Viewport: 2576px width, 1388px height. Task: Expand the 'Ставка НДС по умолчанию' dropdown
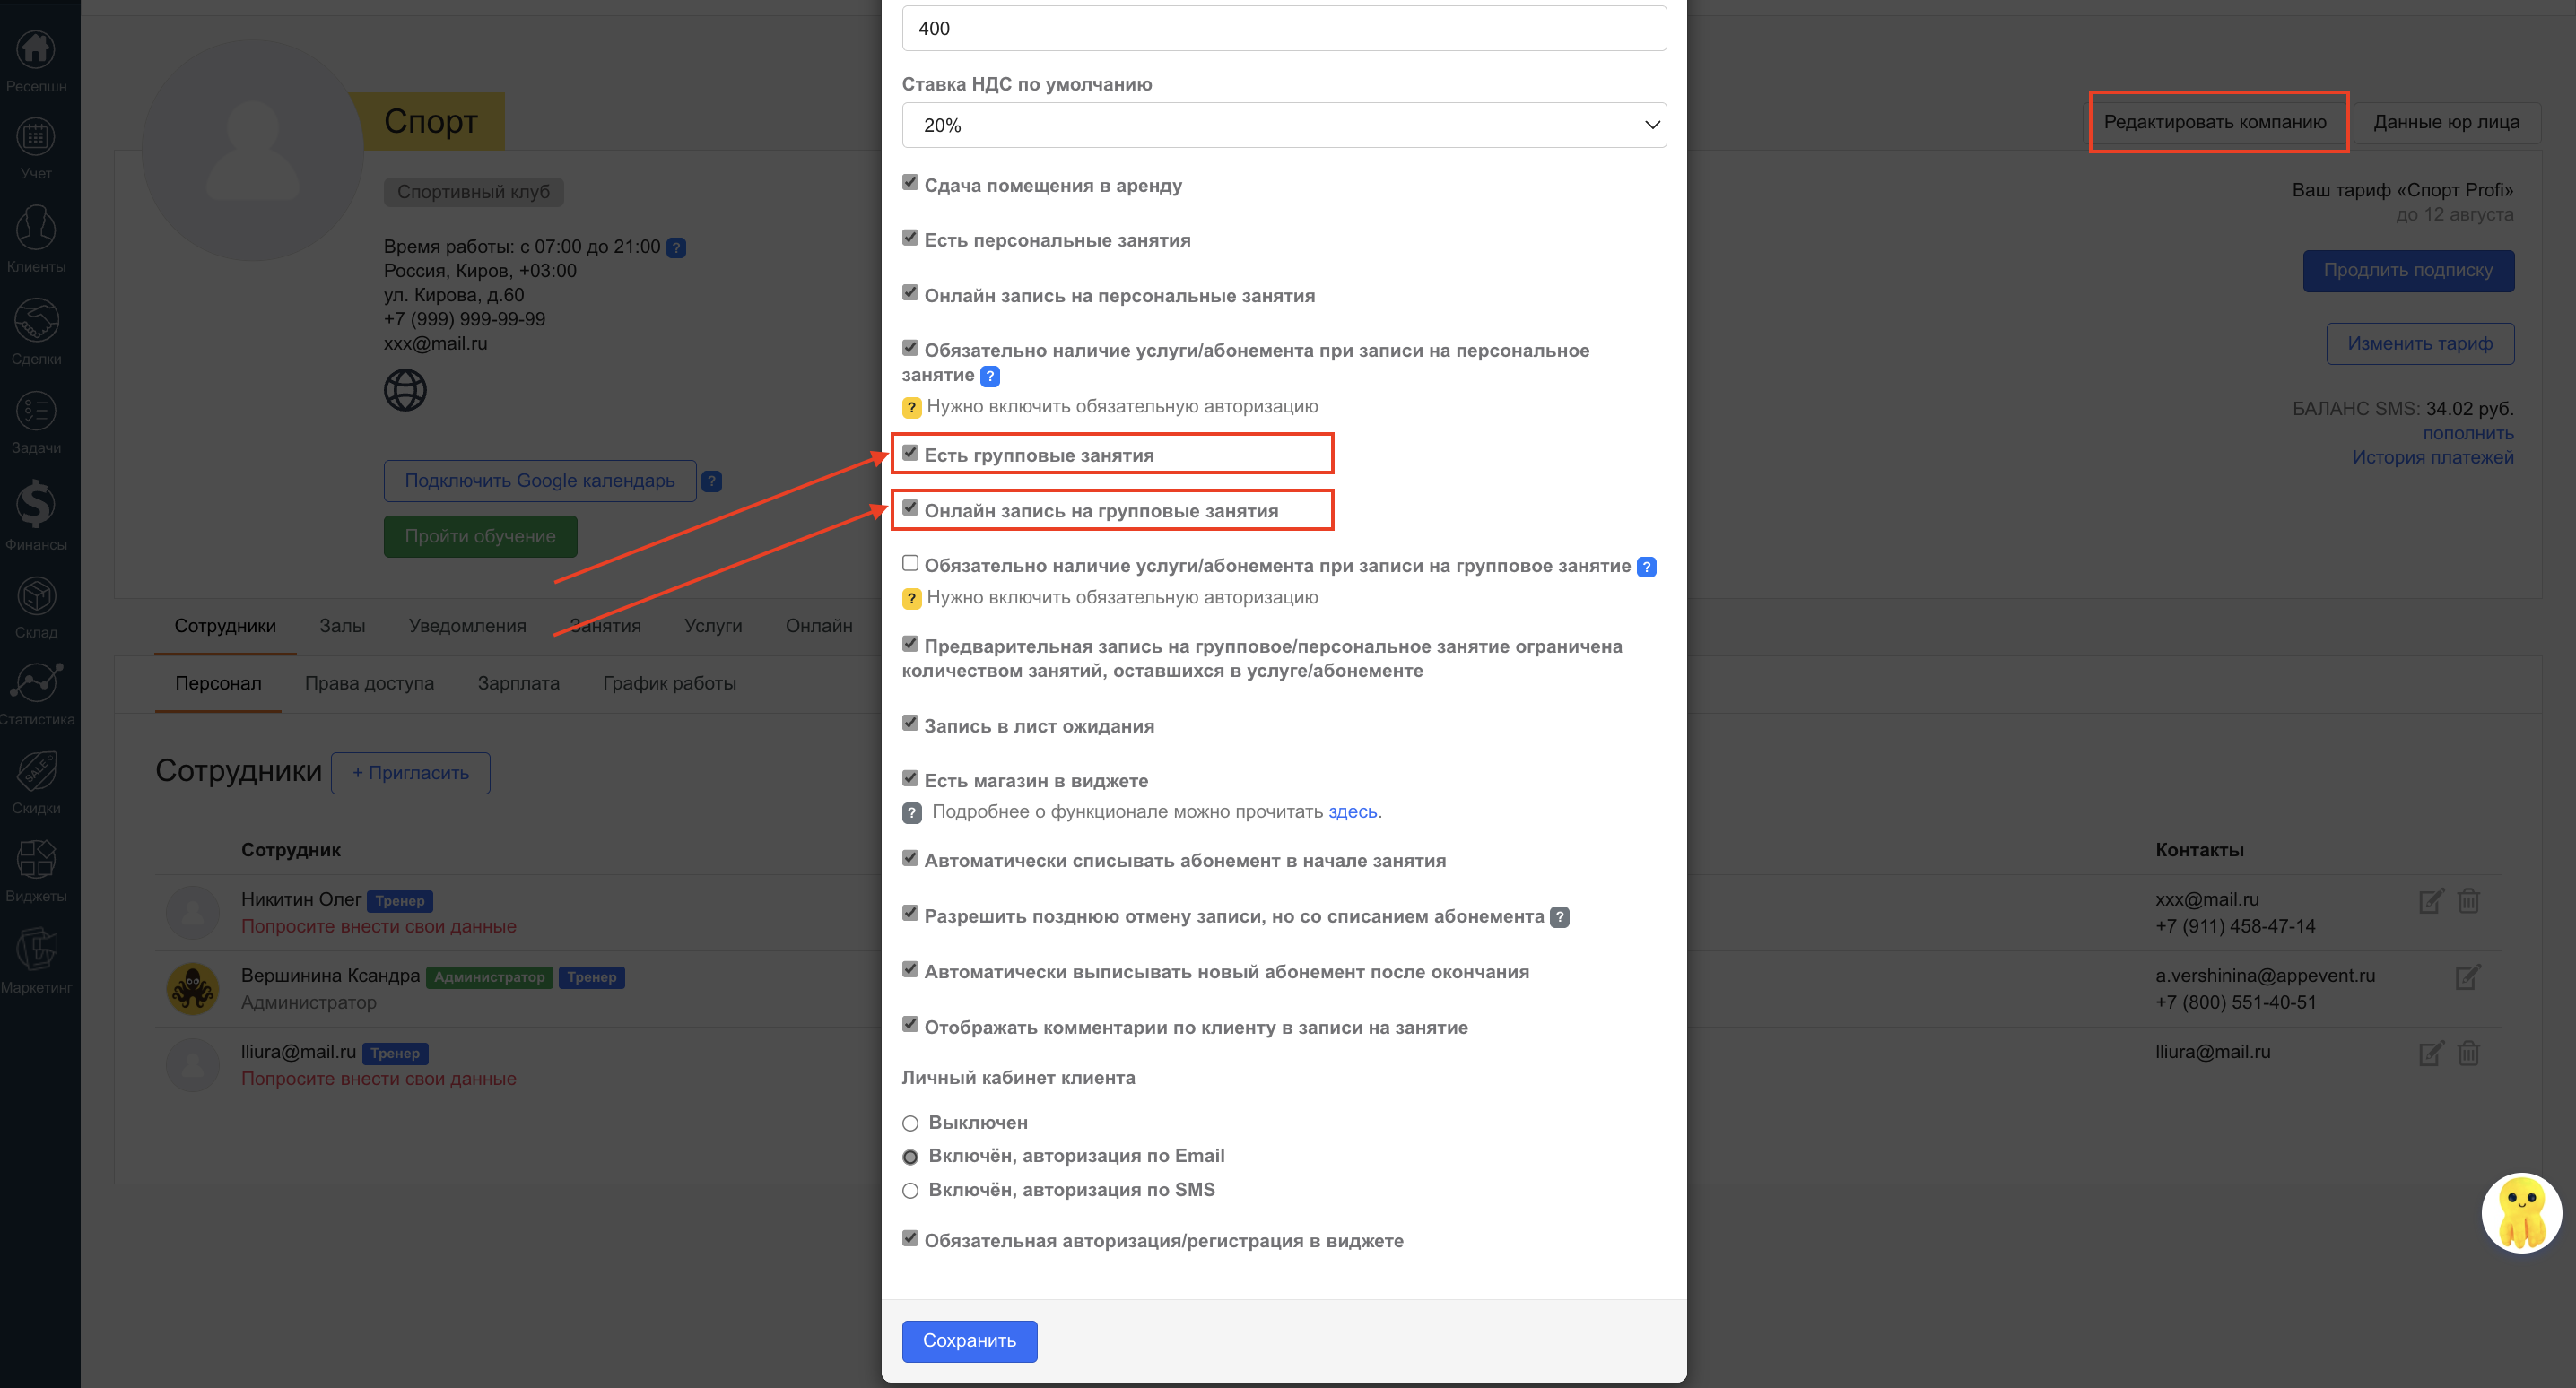(1283, 125)
